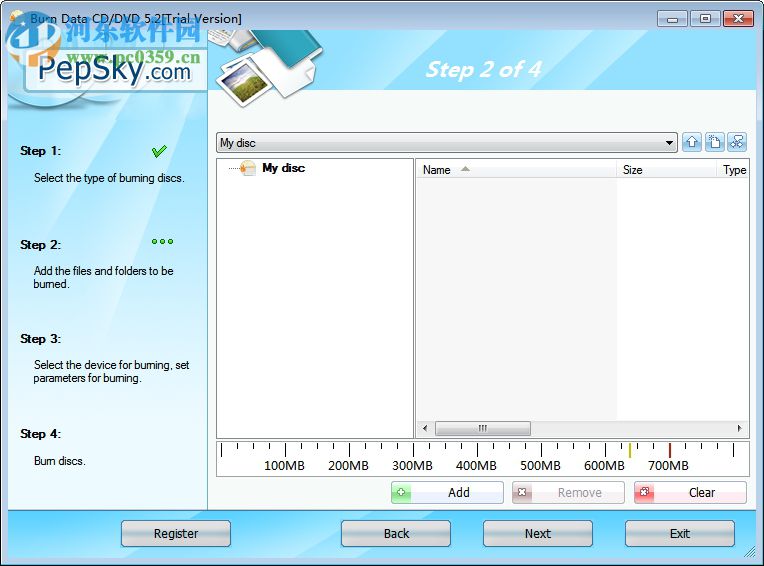The height and width of the screenshot is (566, 764).
Task: Click the Type column header
Action: point(733,170)
